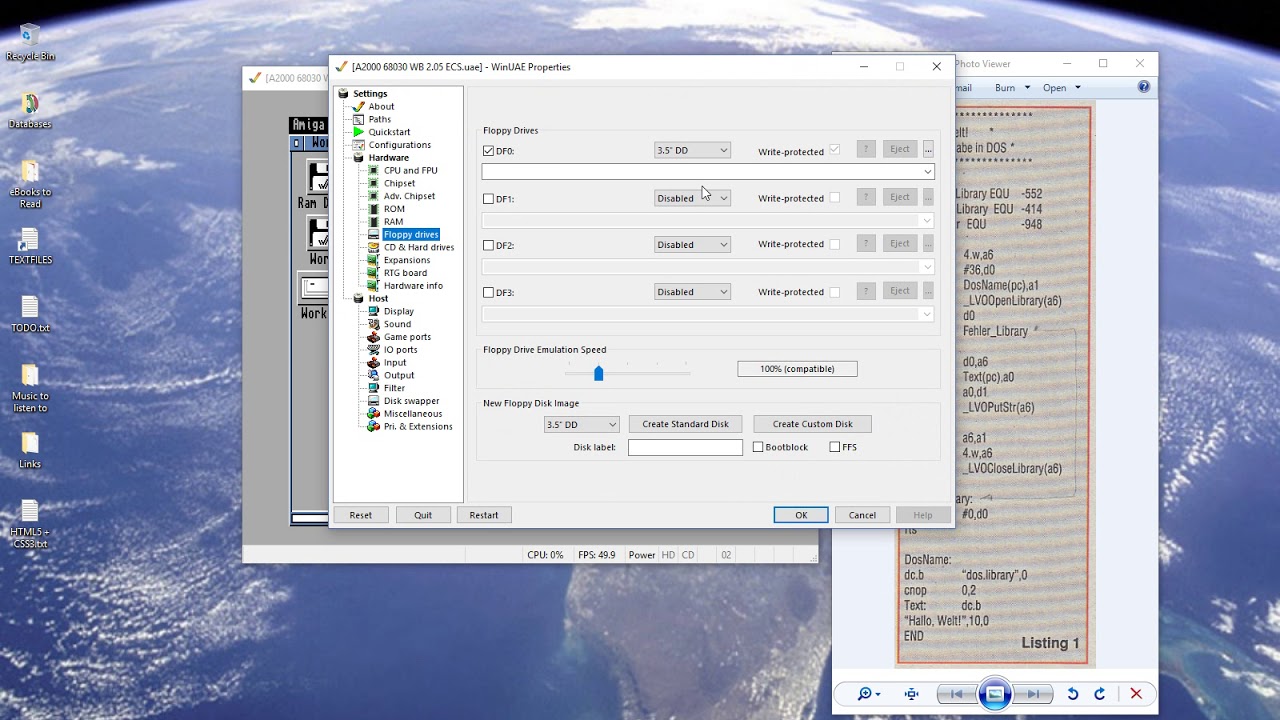Image resolution: width=1280 pixels, height=720 pixels.
Task: Open the Filter settings page
Action: coord(394,388)
